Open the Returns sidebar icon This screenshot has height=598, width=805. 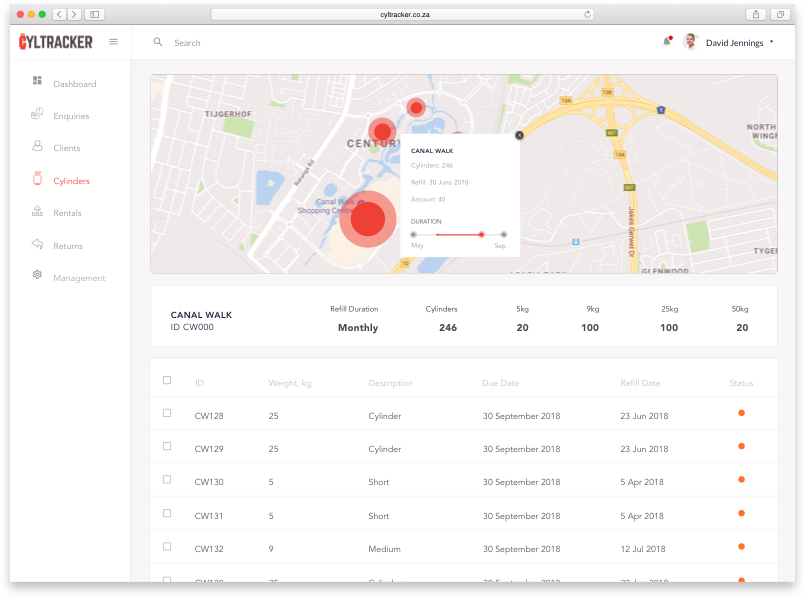[x=37, y=245]
